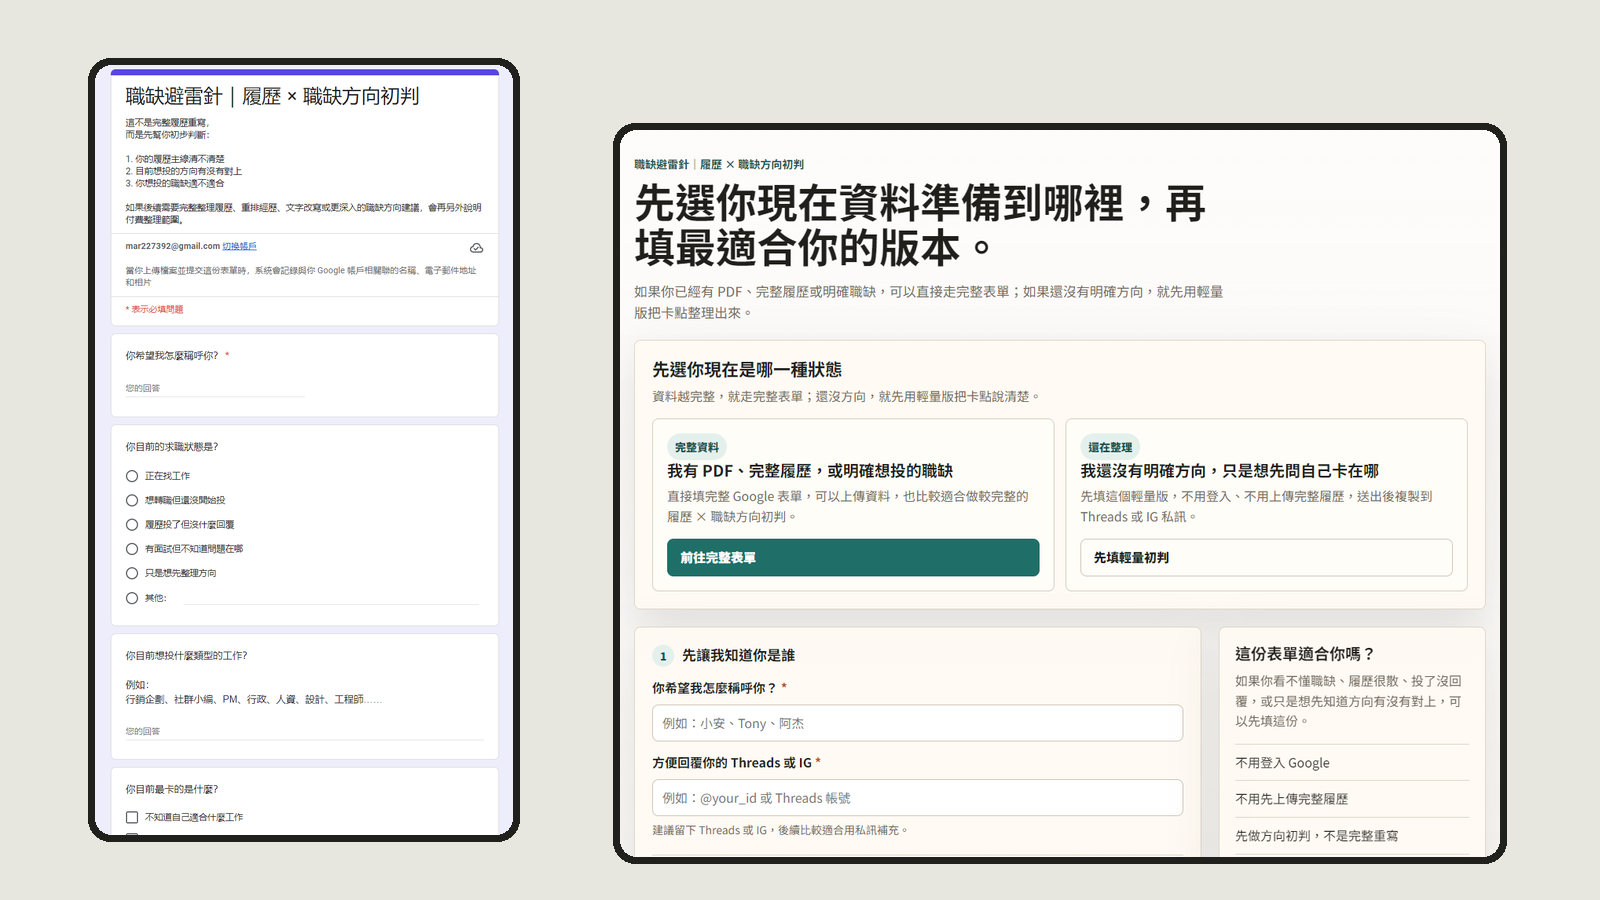Click the 履歷 × 職缺方向初判 breadcrumb text in header
The width and height of the screenshot is (1600, 900).
point(752,164)
